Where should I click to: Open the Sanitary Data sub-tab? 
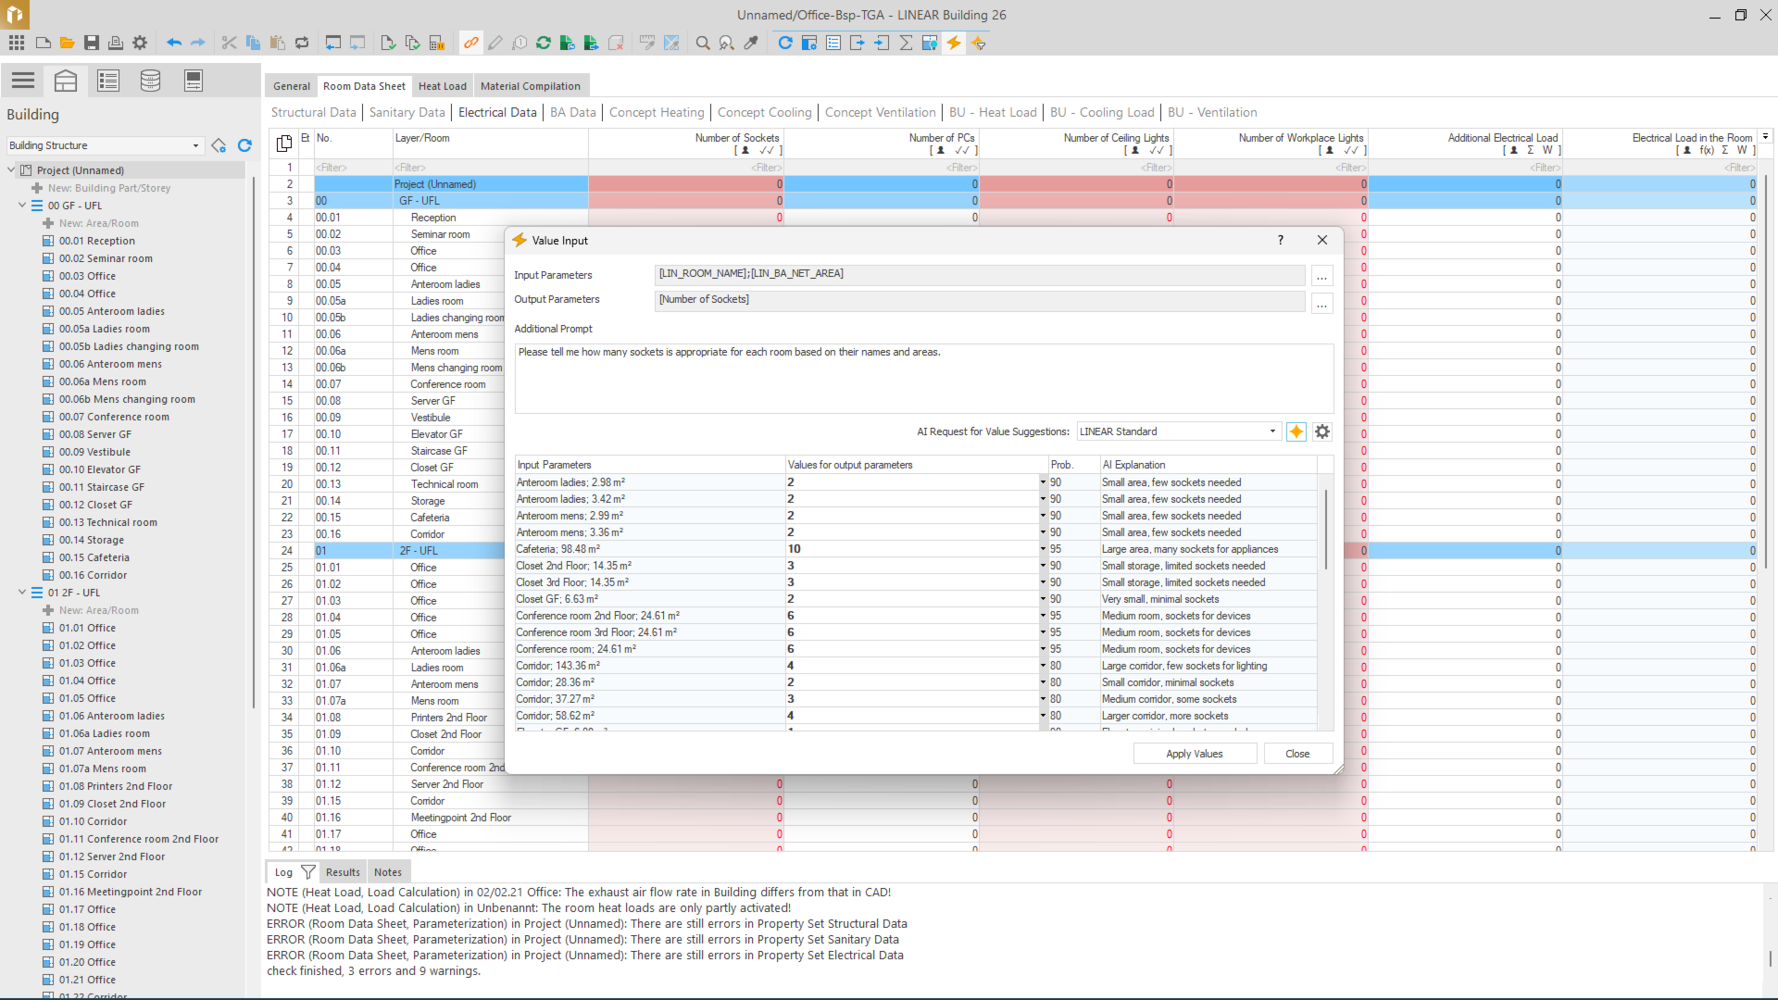[407, 112]
